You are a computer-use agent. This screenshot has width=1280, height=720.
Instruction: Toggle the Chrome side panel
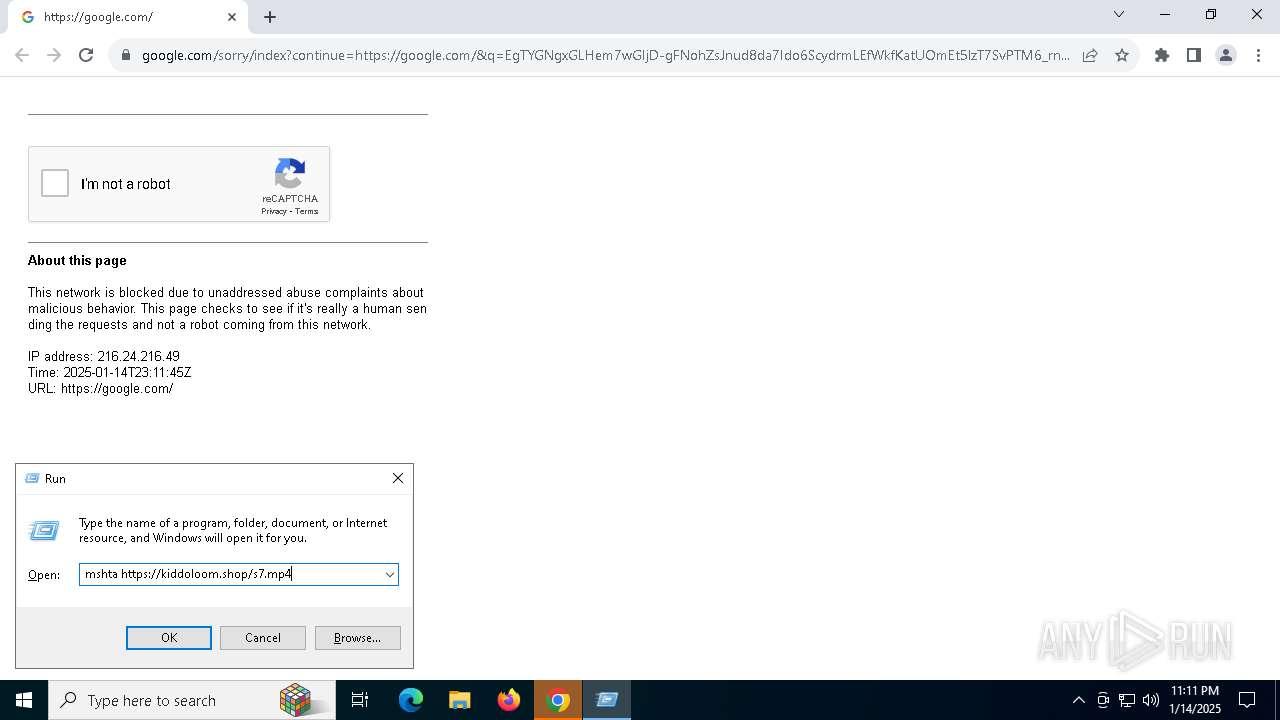(x=1194, y=55)
